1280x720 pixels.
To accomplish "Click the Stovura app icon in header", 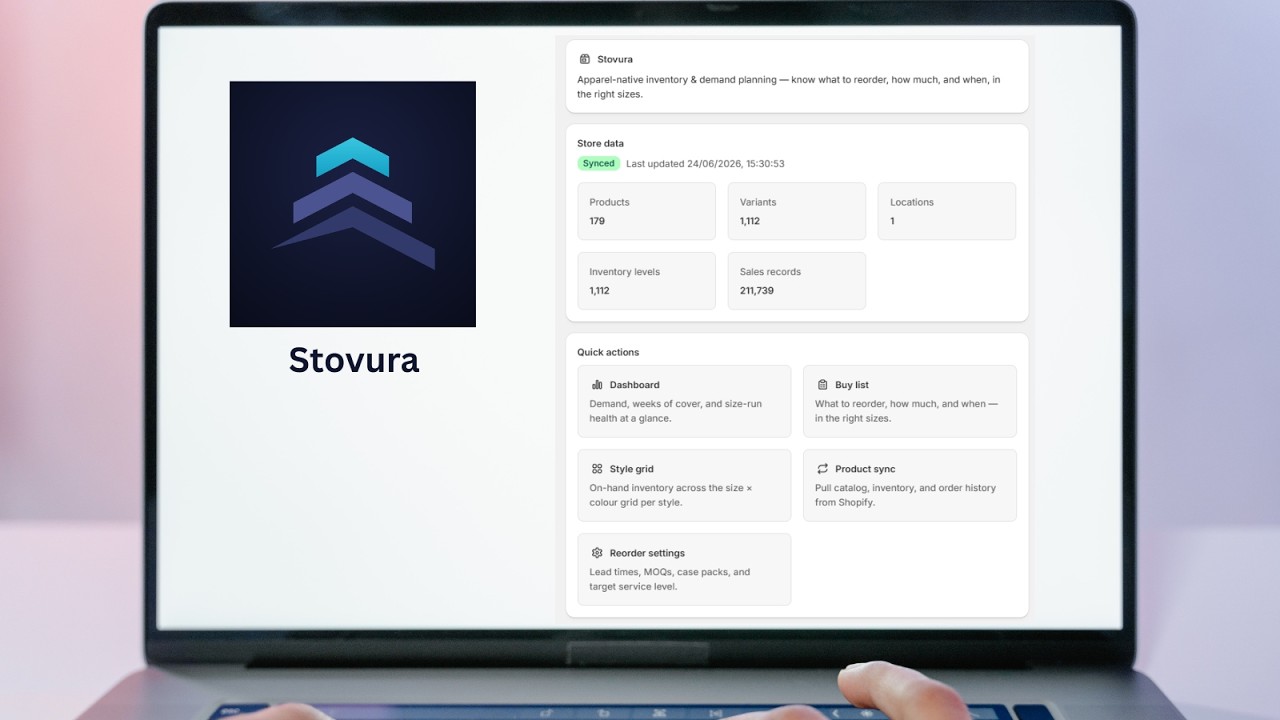I will [584, 59].
